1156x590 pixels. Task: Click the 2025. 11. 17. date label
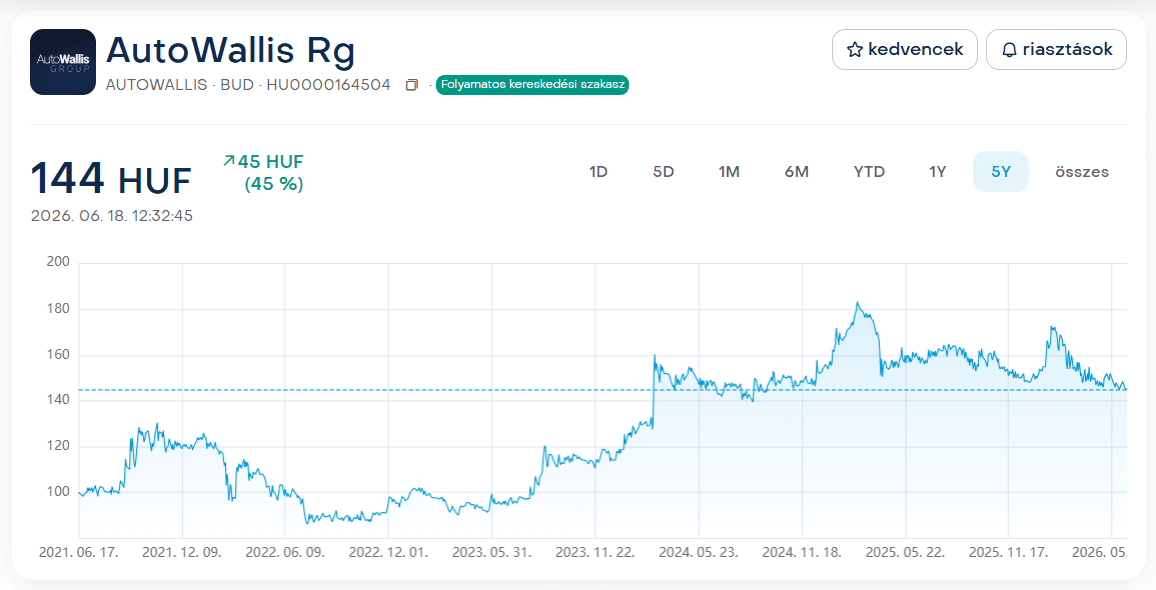point(1008,552)
